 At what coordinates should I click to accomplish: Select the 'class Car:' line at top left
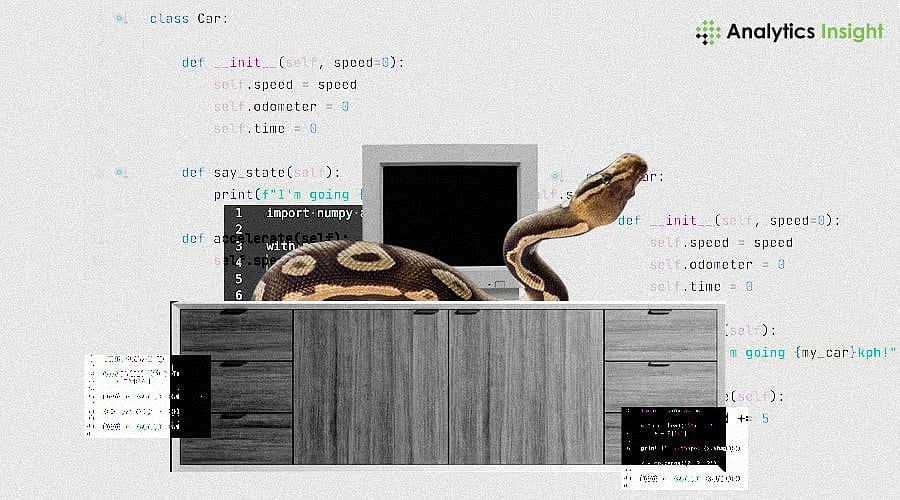coord(188,19)
